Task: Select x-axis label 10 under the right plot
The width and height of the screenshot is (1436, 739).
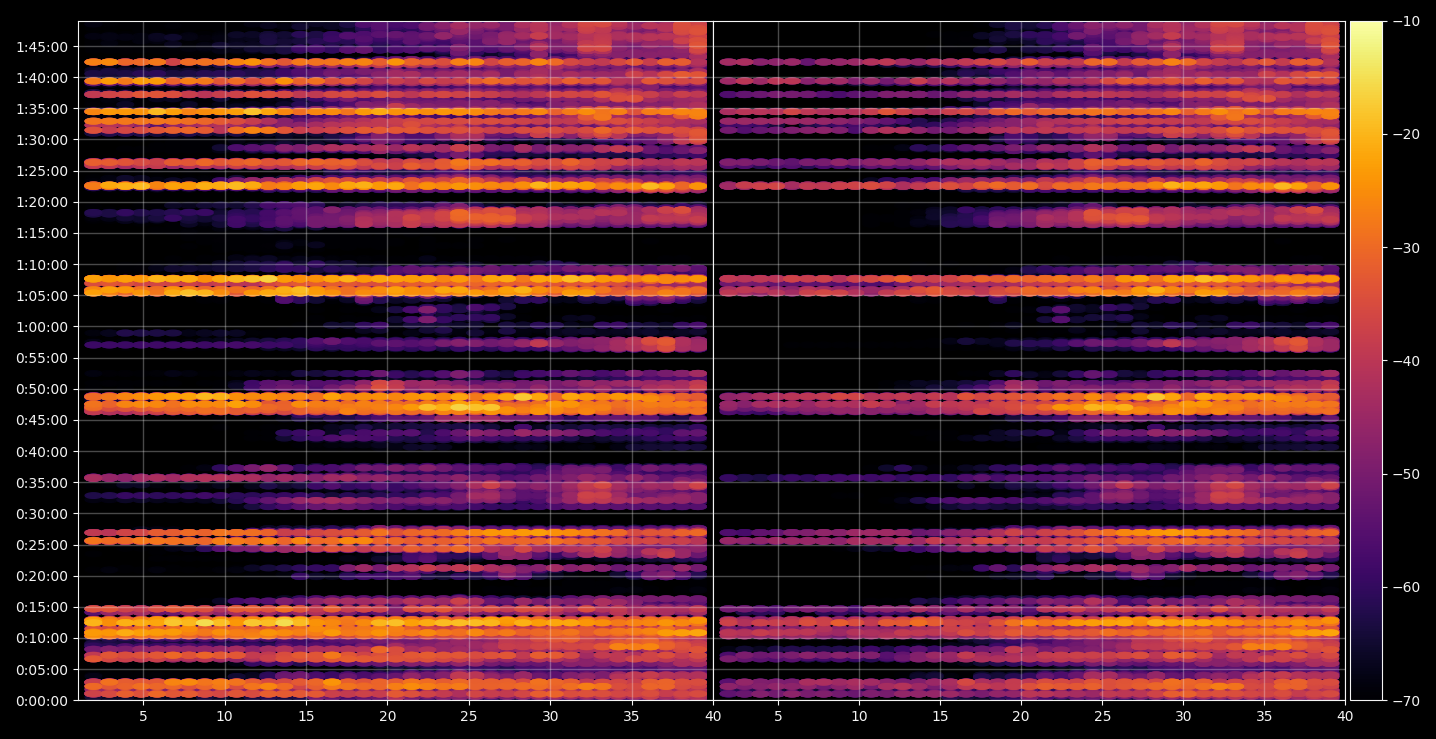Action: [x=858, y=716]
